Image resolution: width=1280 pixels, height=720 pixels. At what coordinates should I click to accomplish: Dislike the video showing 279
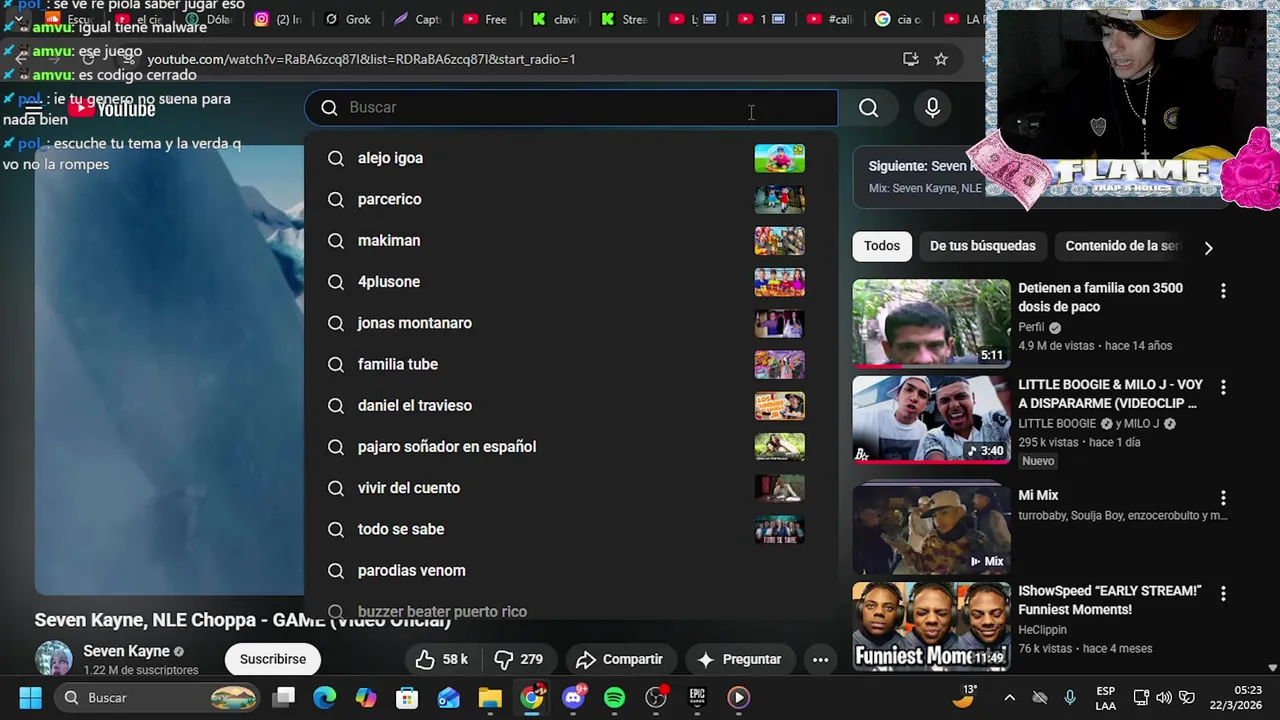(x=518, y=659)
